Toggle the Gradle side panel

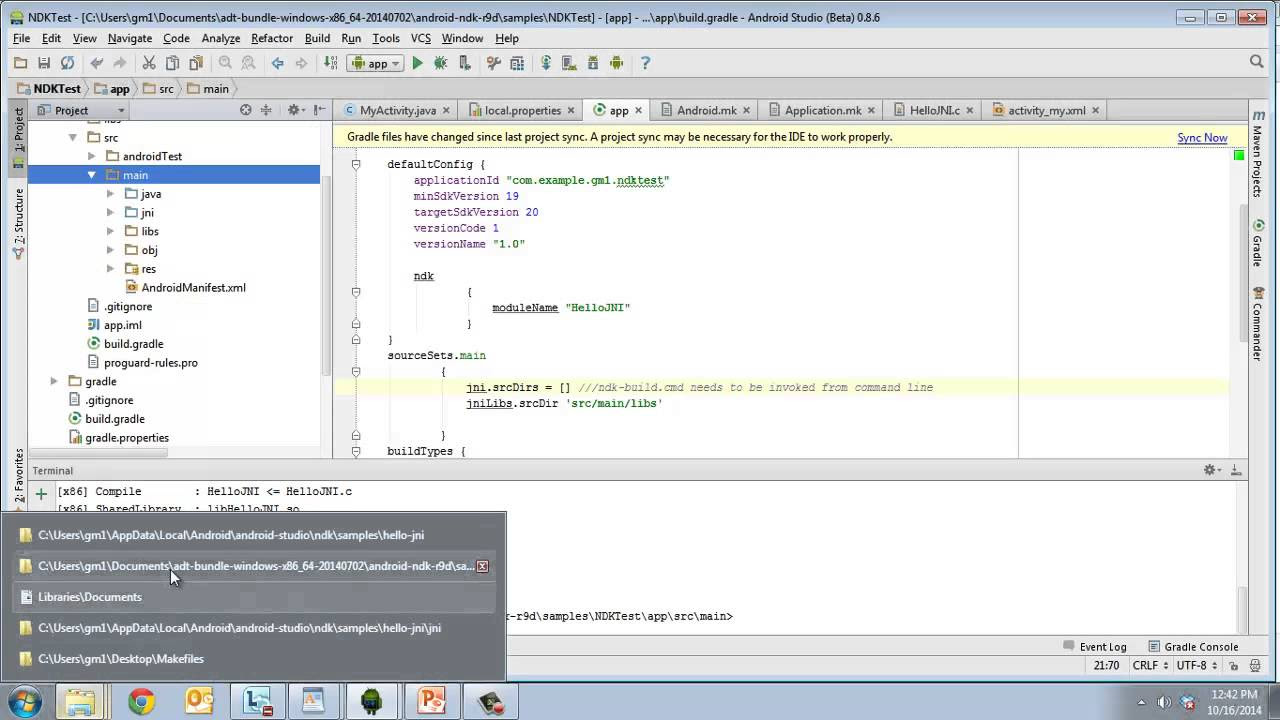point(1257,245)
